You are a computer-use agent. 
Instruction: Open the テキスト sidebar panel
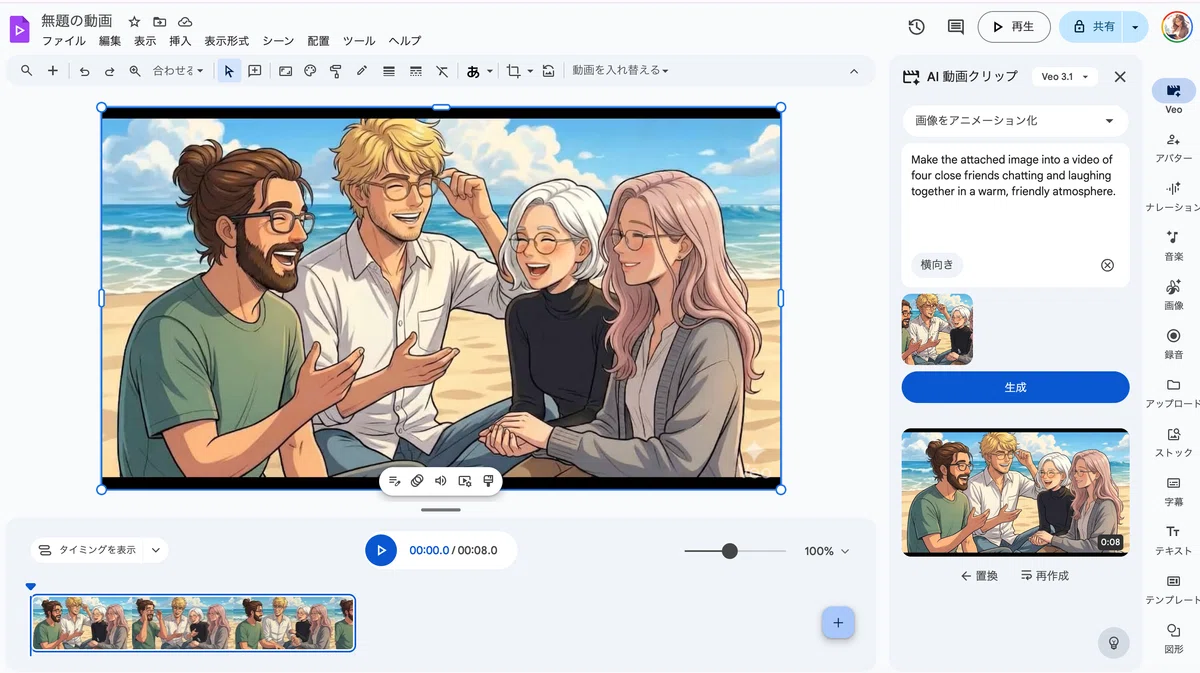[1173, 539]
